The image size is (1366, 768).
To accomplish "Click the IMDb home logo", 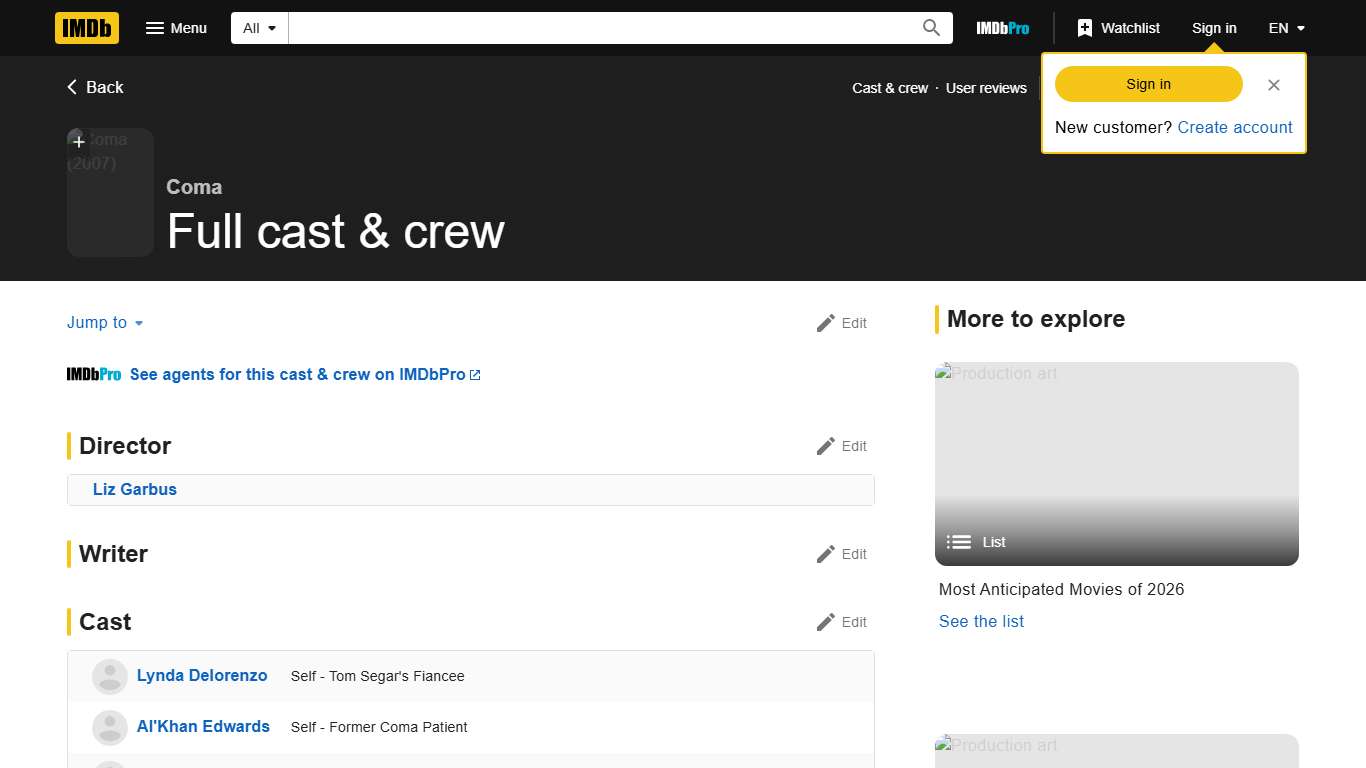I will [x=87, y=28].
